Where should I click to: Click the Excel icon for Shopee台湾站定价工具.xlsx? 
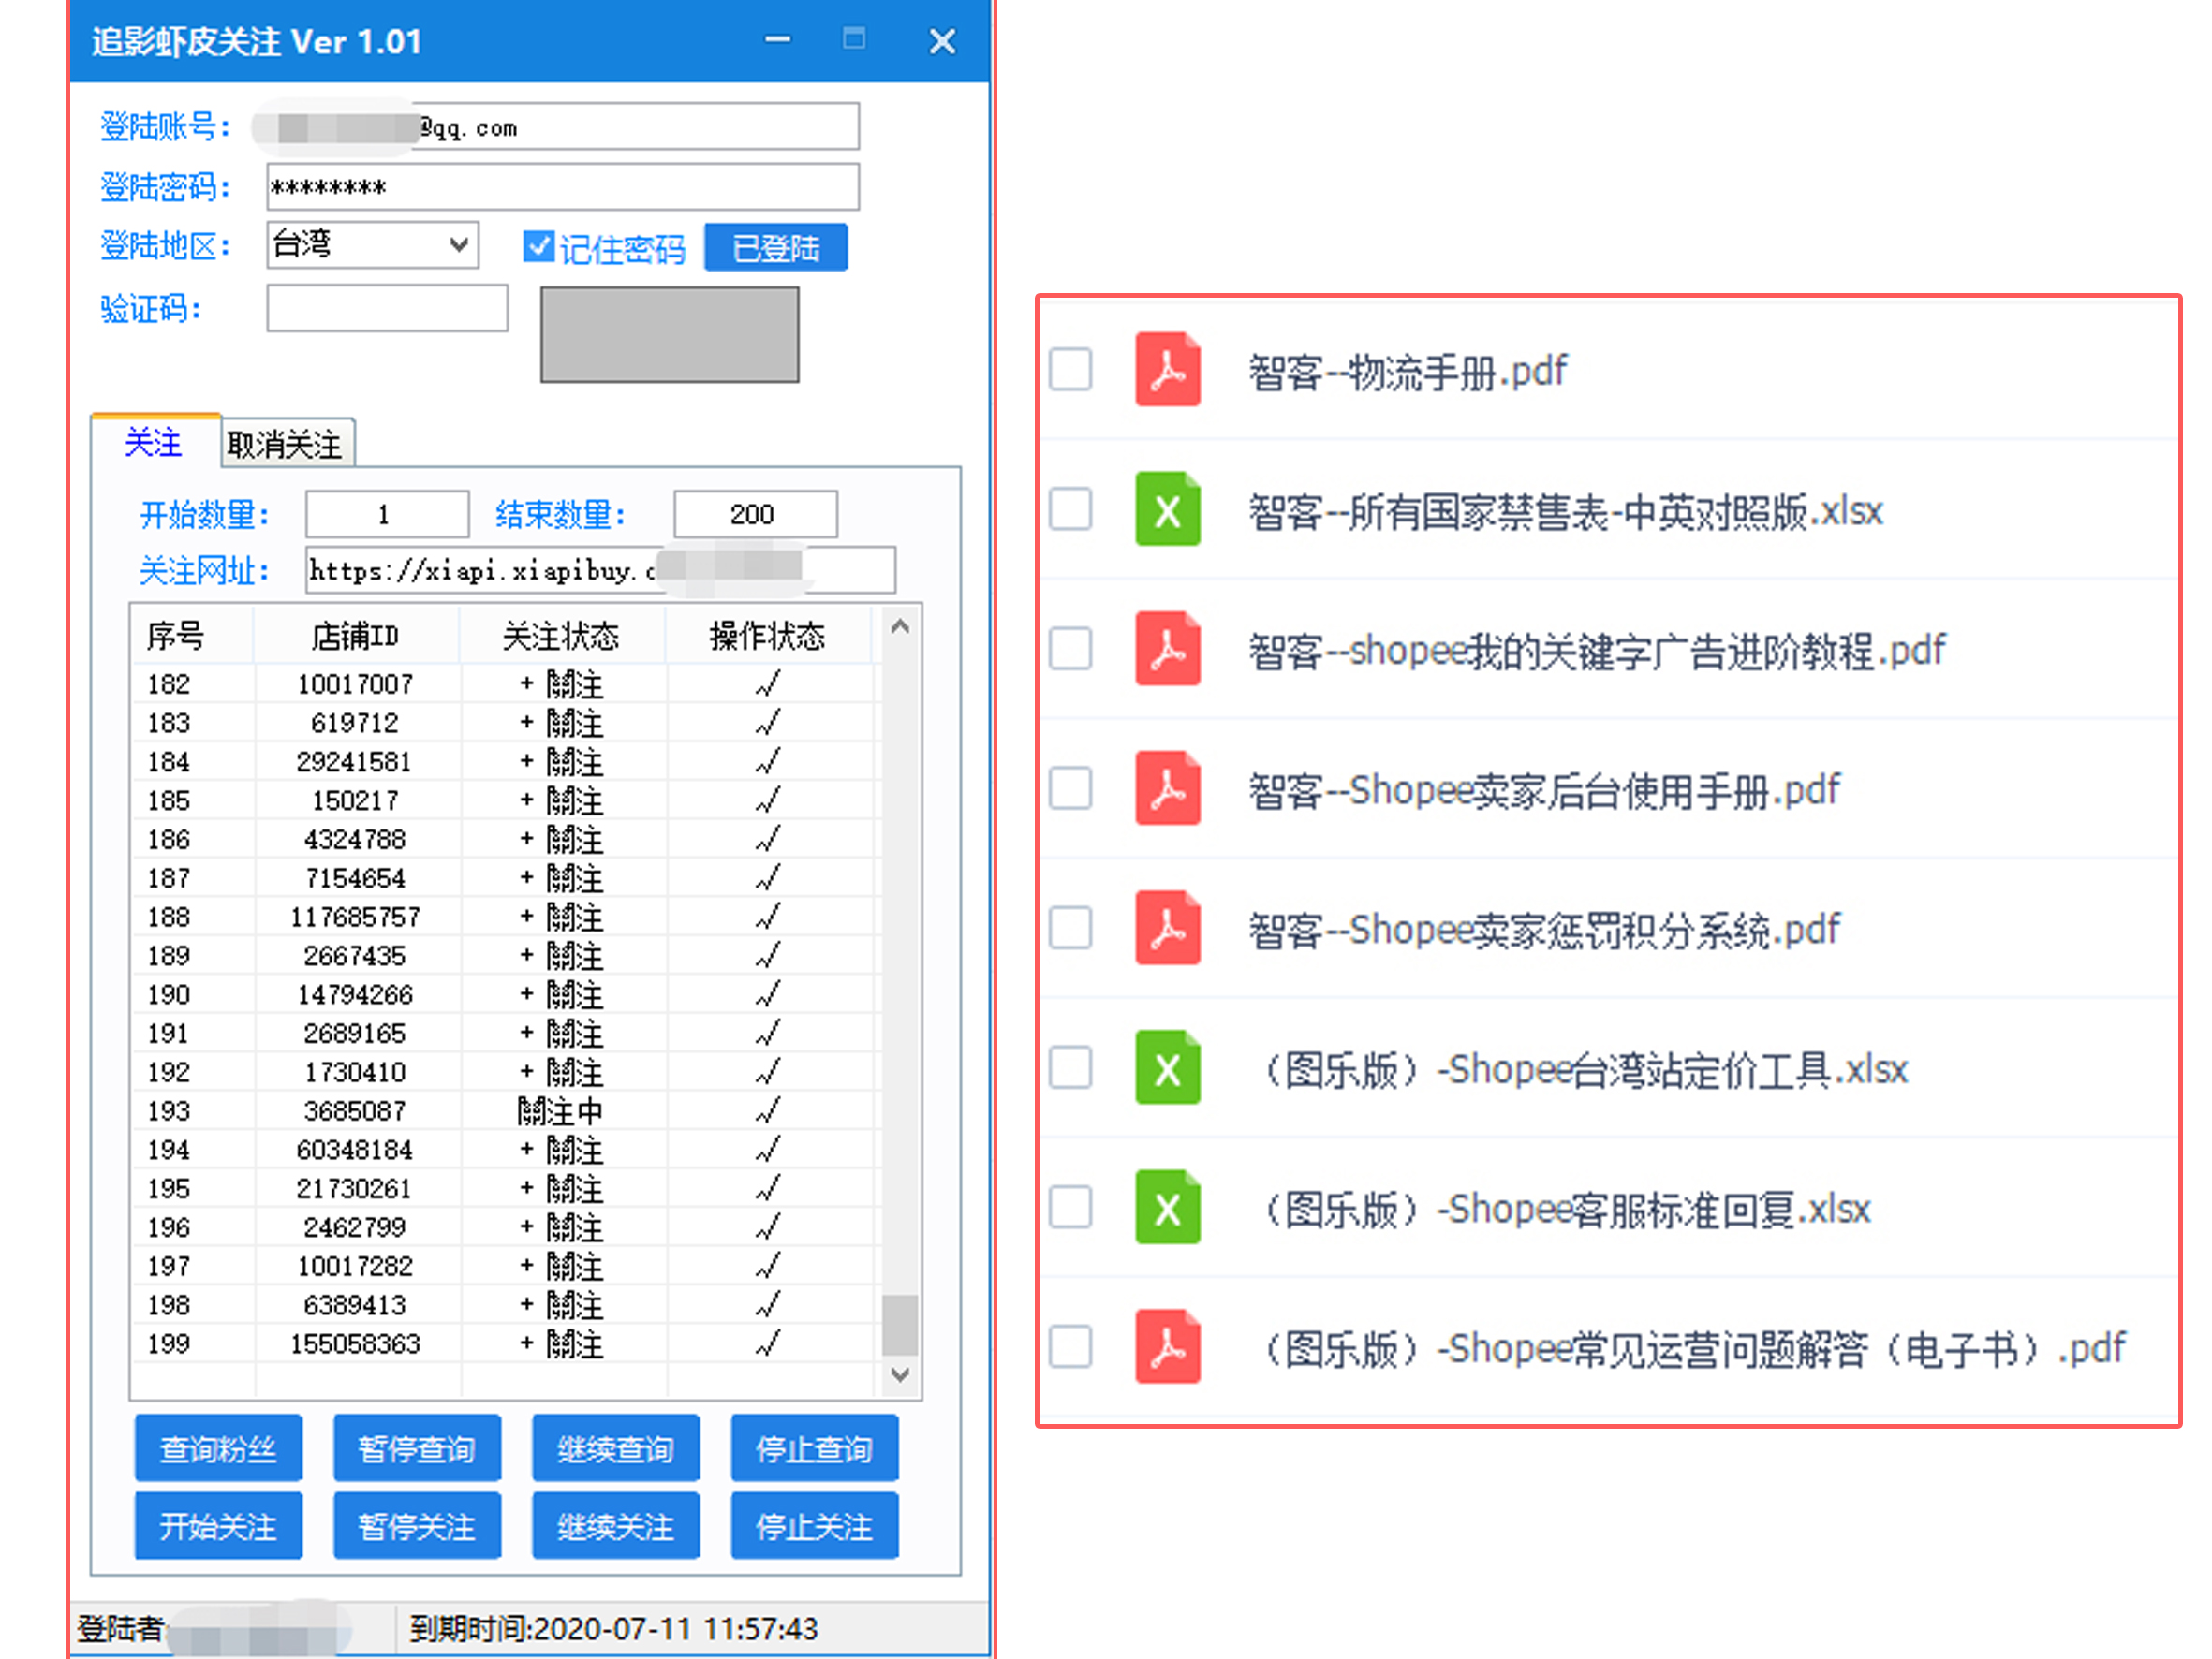1167,1067
